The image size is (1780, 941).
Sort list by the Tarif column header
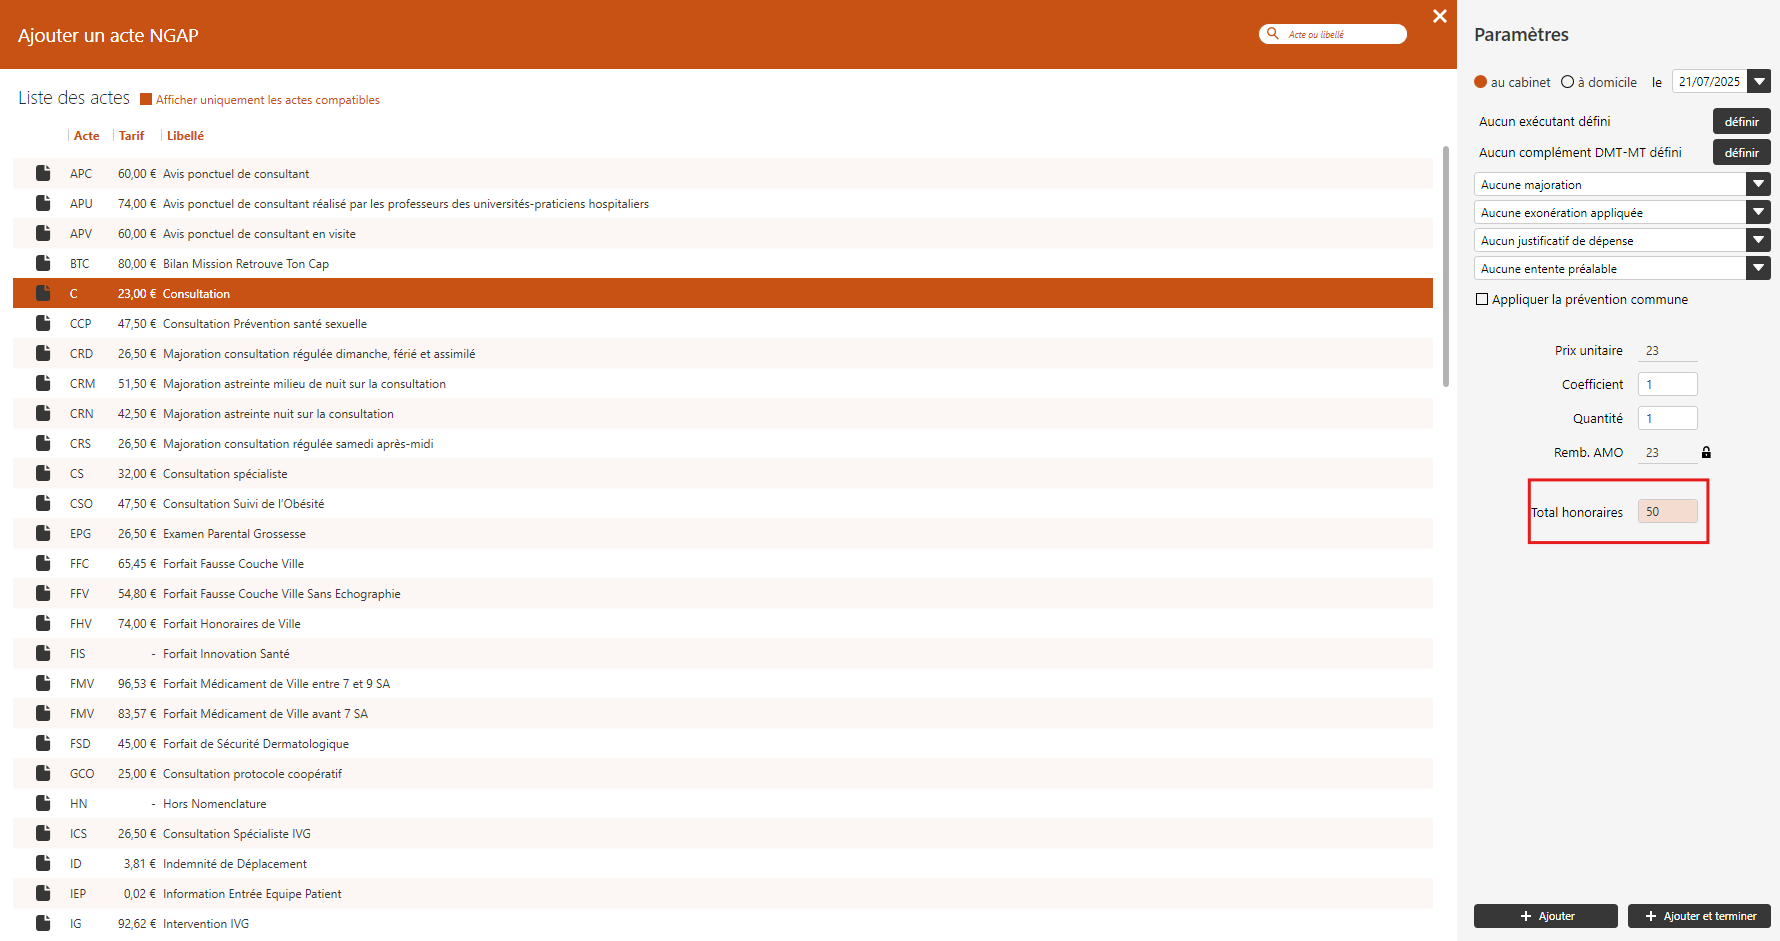click(131, 136)
